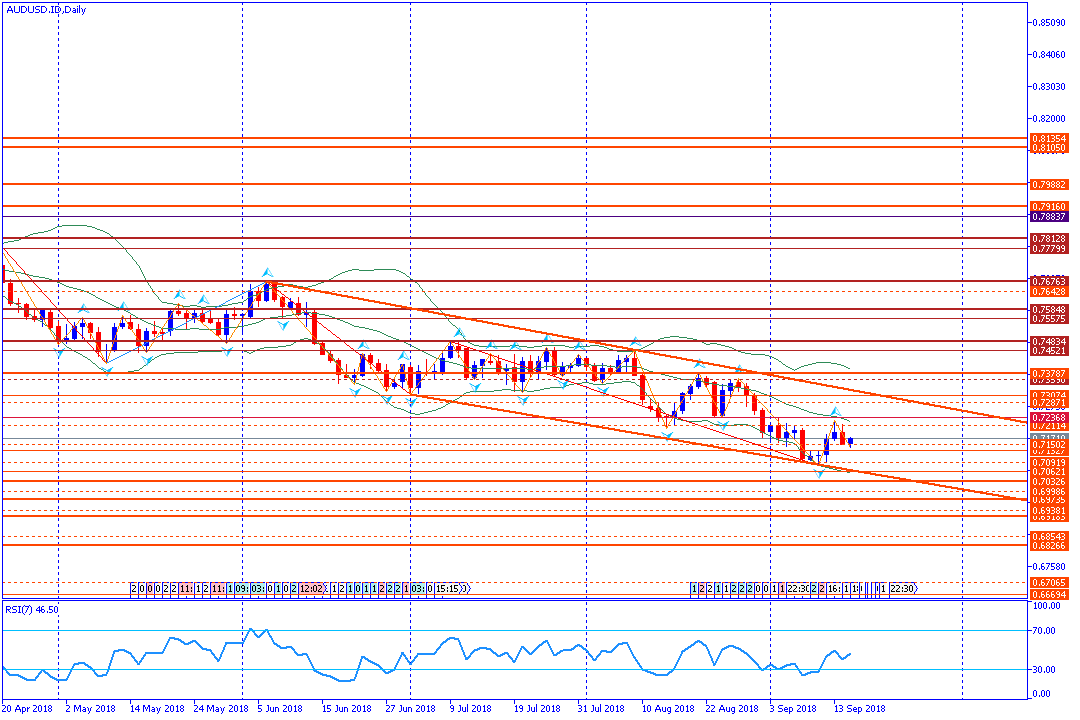Image resolution: width=1080 pixels, height=720 pixels.
Task: Click the 3 Sep 2018 date label
Action: tap(793, 708)
